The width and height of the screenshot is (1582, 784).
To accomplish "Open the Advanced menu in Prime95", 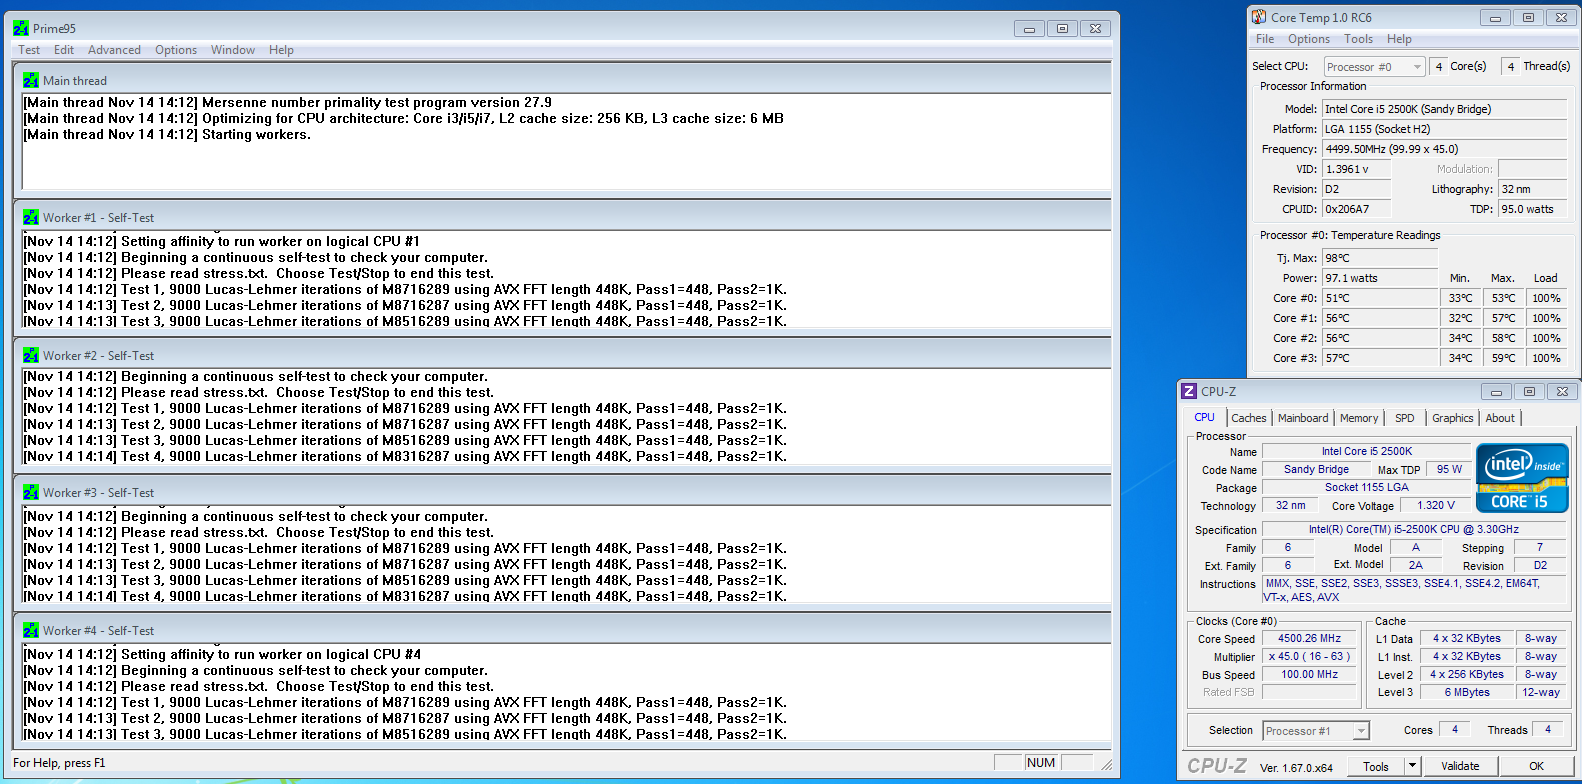I will pyautogui.click(x=114, y=50).
